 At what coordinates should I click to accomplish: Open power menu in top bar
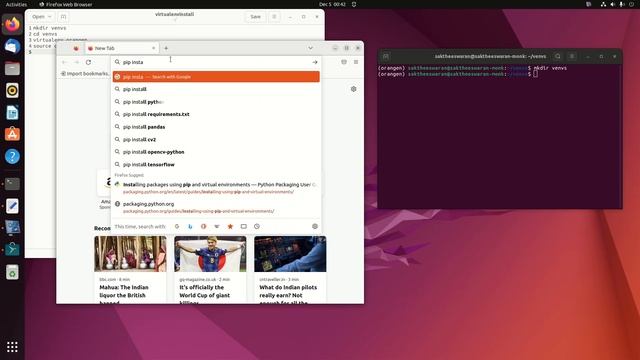tap(631, 4)
